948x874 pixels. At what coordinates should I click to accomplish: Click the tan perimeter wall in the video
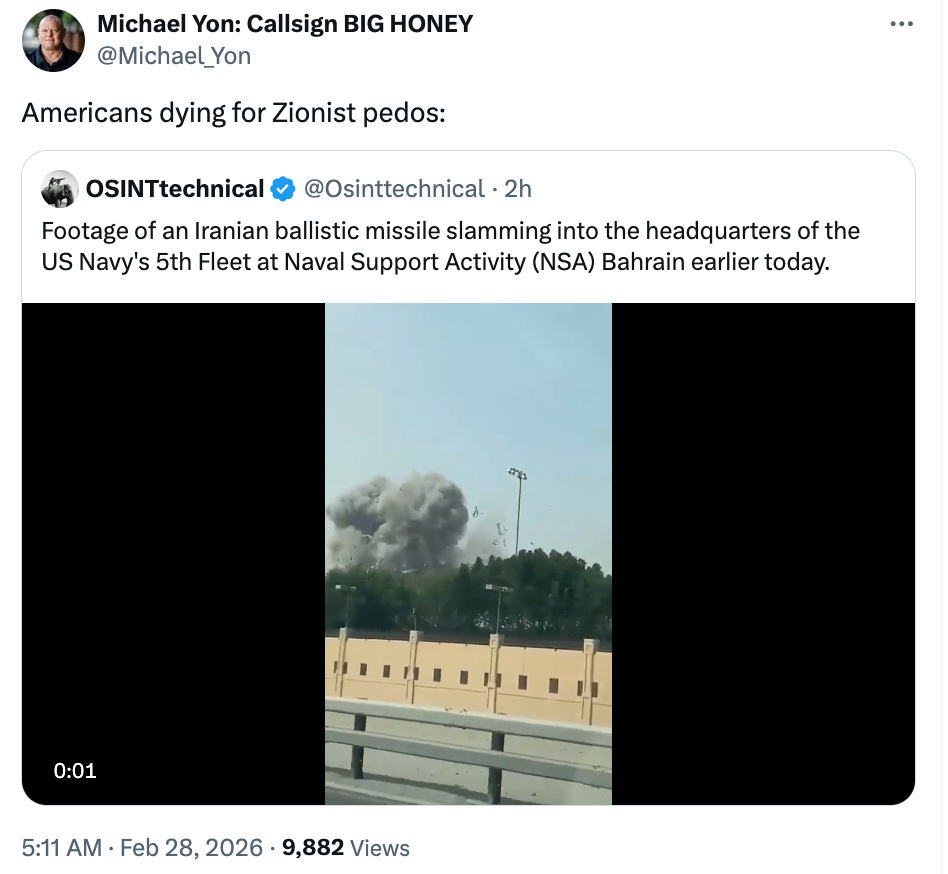tap(468, 675)
